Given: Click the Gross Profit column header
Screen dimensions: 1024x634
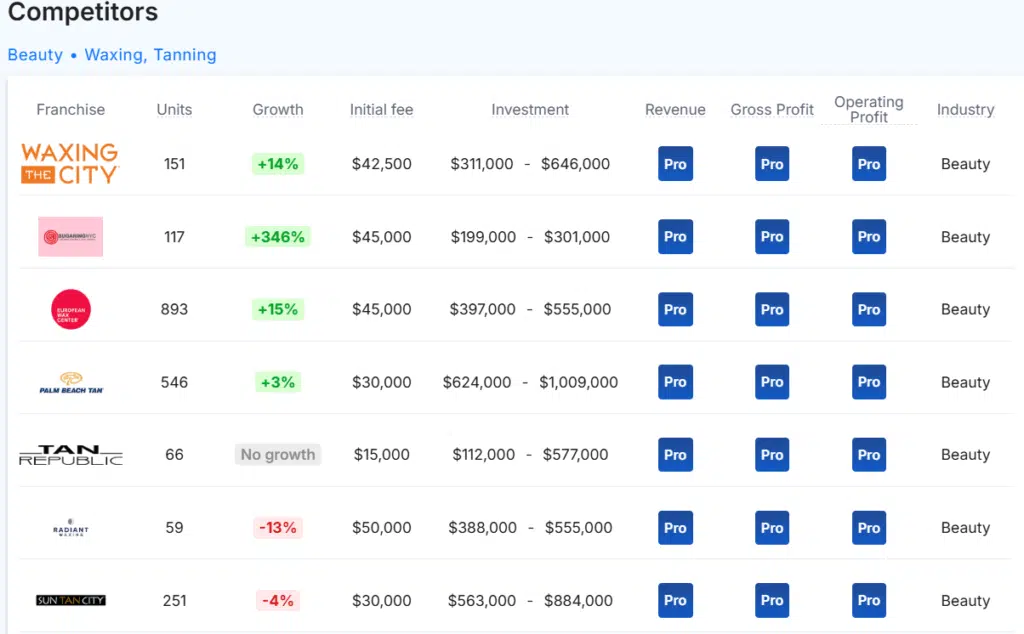Looking at the screenshot, I should coord(772,110).
